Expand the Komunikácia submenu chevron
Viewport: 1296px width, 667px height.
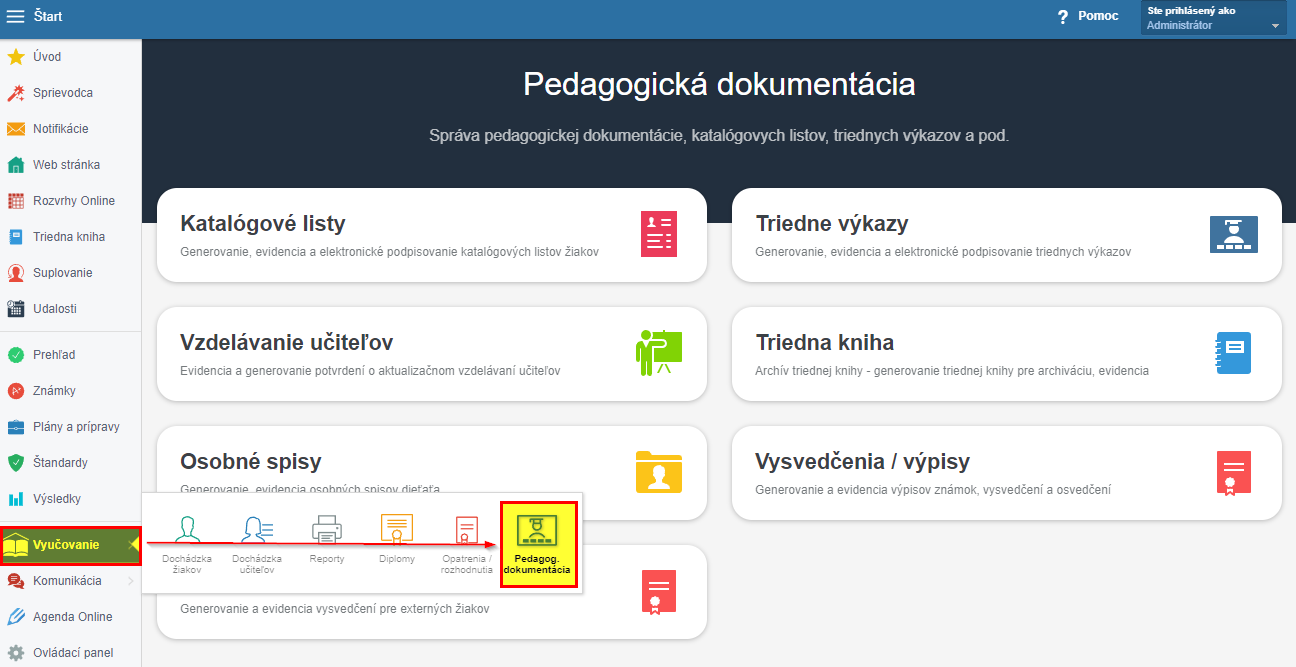pyautogui.click(x=130, y=581)
